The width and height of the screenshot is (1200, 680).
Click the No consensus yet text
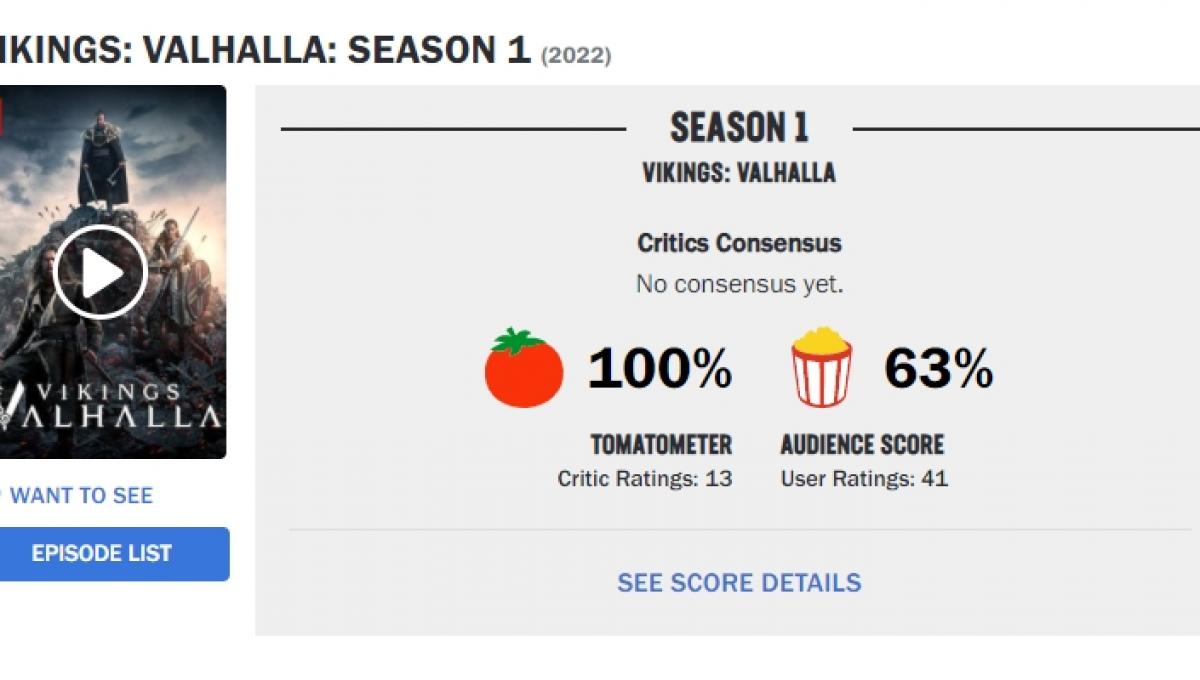pyautogui.click(x=739, y=283)
